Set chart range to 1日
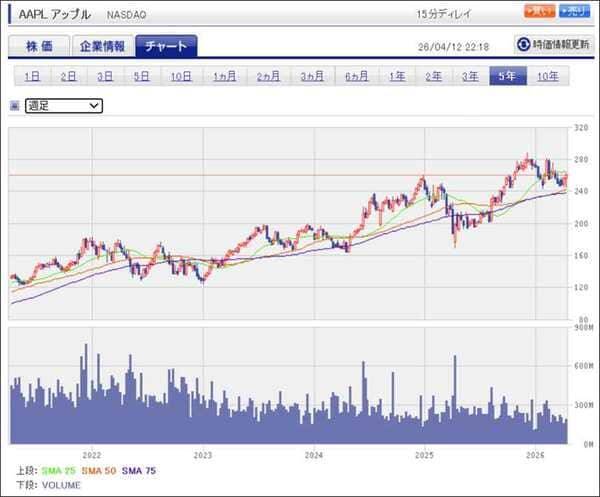 [x=32, y=76]
